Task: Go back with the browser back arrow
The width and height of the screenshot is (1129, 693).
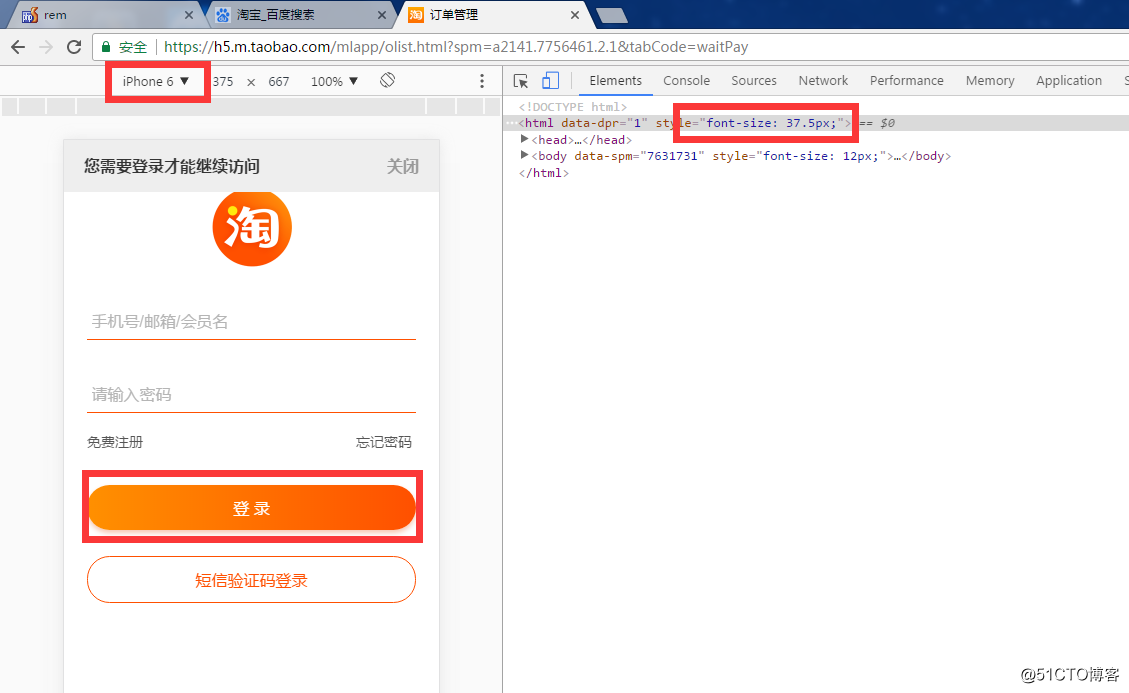Action: tap(18, 47)
